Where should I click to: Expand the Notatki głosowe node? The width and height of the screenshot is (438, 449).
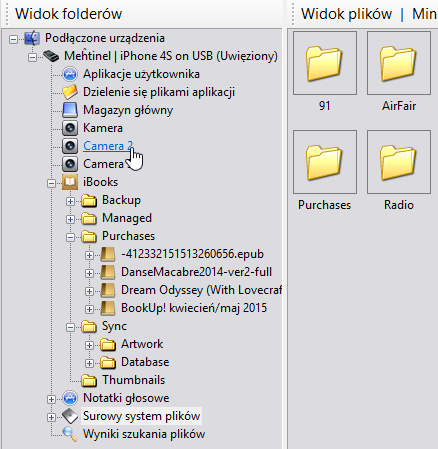(x=51, y=399)
